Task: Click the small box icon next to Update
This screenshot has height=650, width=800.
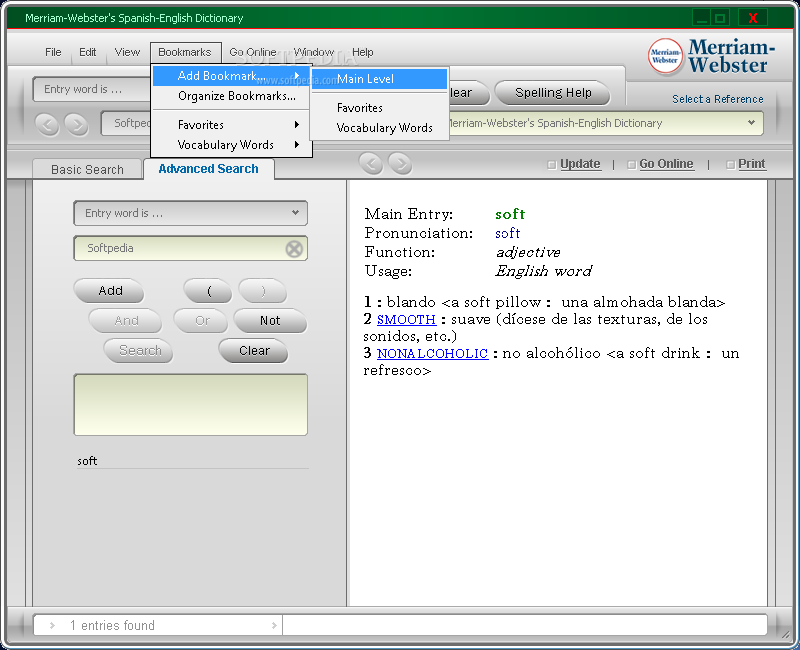Action: (x=552, y=165)
